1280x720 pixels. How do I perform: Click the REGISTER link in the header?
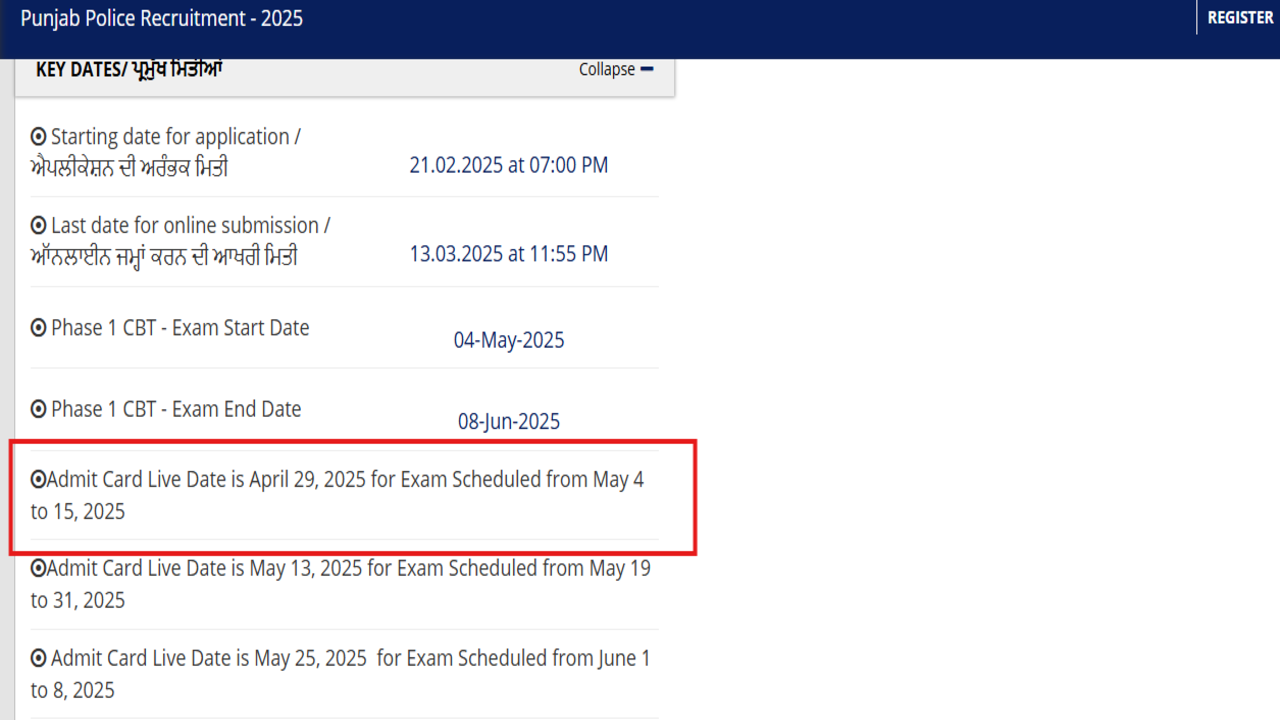[x=1240, y=18]
